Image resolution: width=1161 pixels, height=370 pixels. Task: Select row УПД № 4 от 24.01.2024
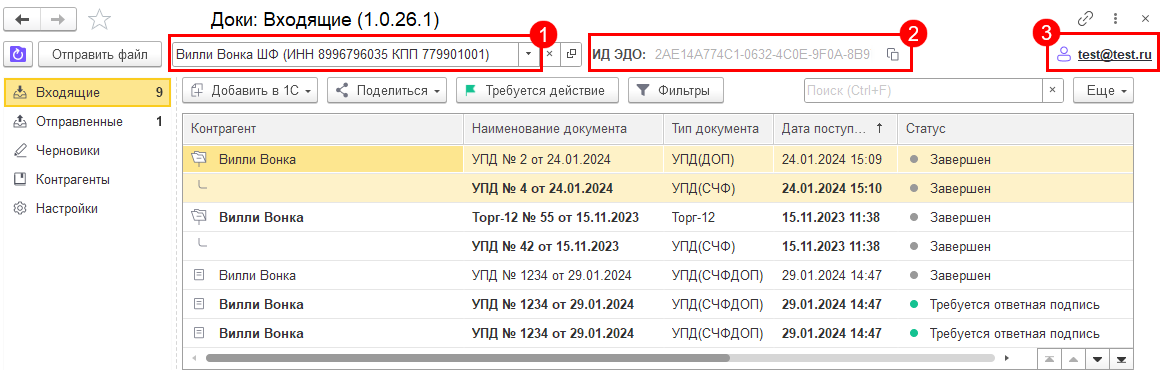658,188
